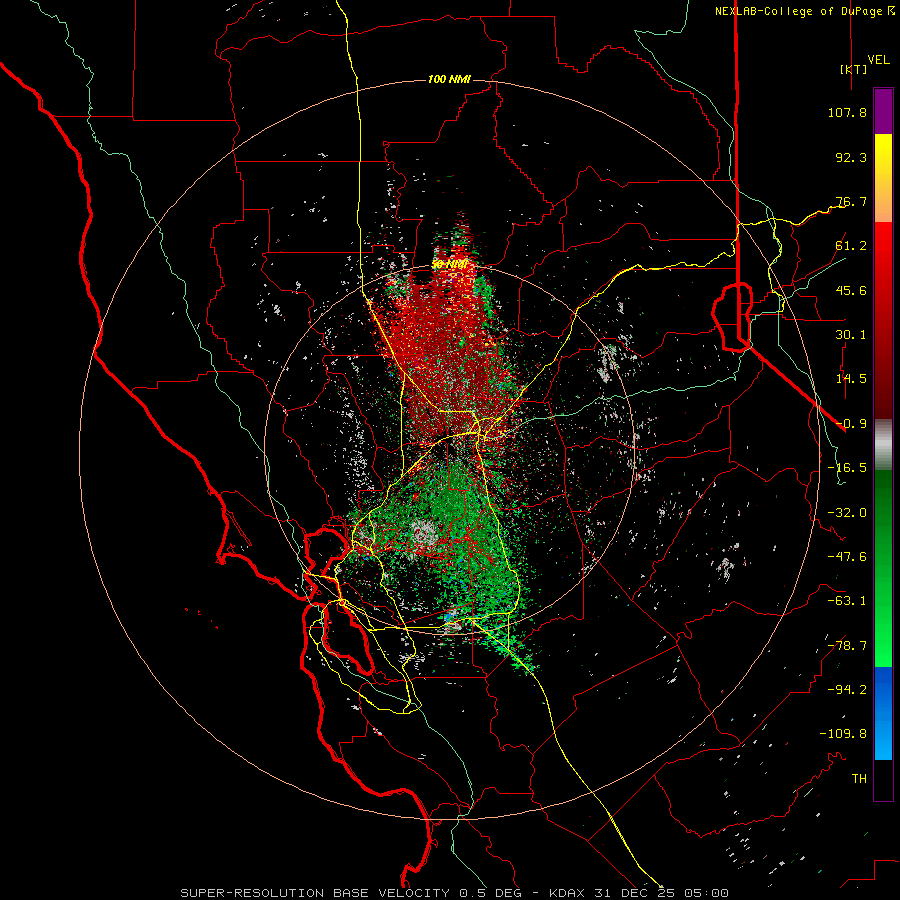Click the VEL legend heading
Viewport: 900px width, 900px height.
[x=878, y=60]
